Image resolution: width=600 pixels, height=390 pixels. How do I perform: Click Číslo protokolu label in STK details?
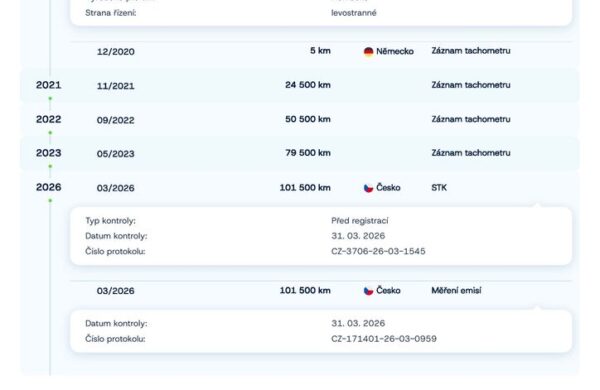[x=115, y=251]
